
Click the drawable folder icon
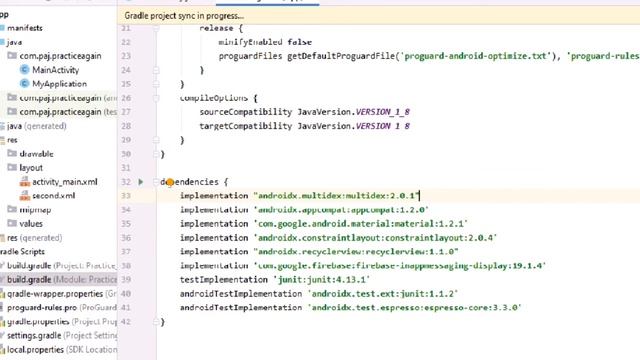tap(12, 153)
